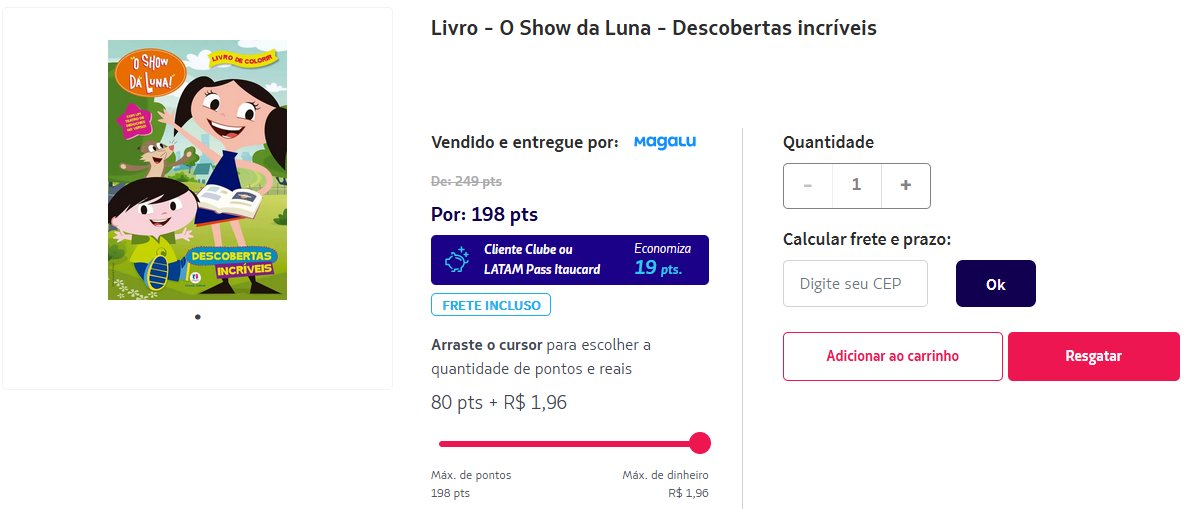The width and height of the screenshot is (1187, 509).
Task: Click the Cliente Clube LATAM Pass banner
Action: pyautogui.click(x=570, y=260)
